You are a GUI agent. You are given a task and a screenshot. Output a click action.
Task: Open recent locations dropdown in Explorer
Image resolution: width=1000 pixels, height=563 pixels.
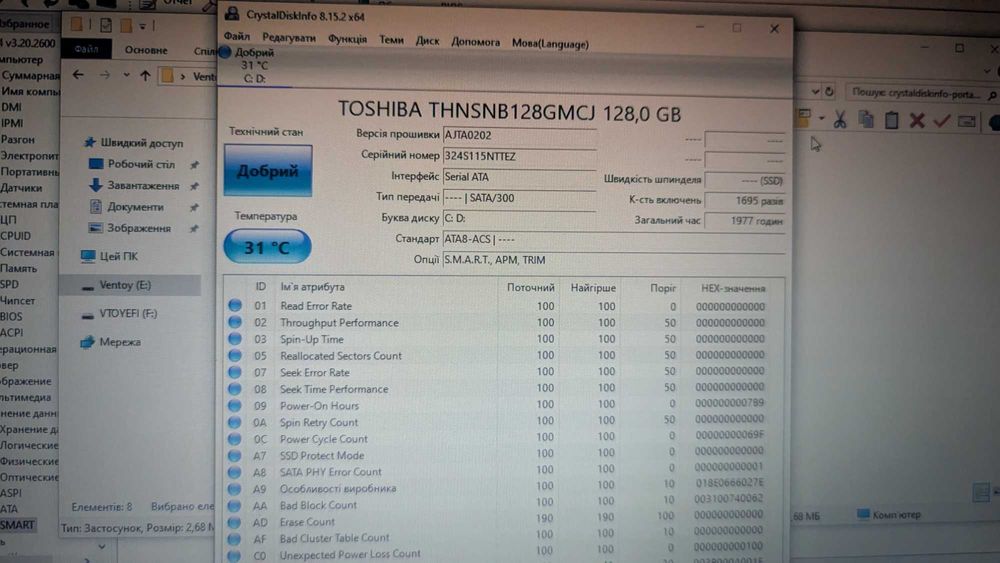[126, 75]
